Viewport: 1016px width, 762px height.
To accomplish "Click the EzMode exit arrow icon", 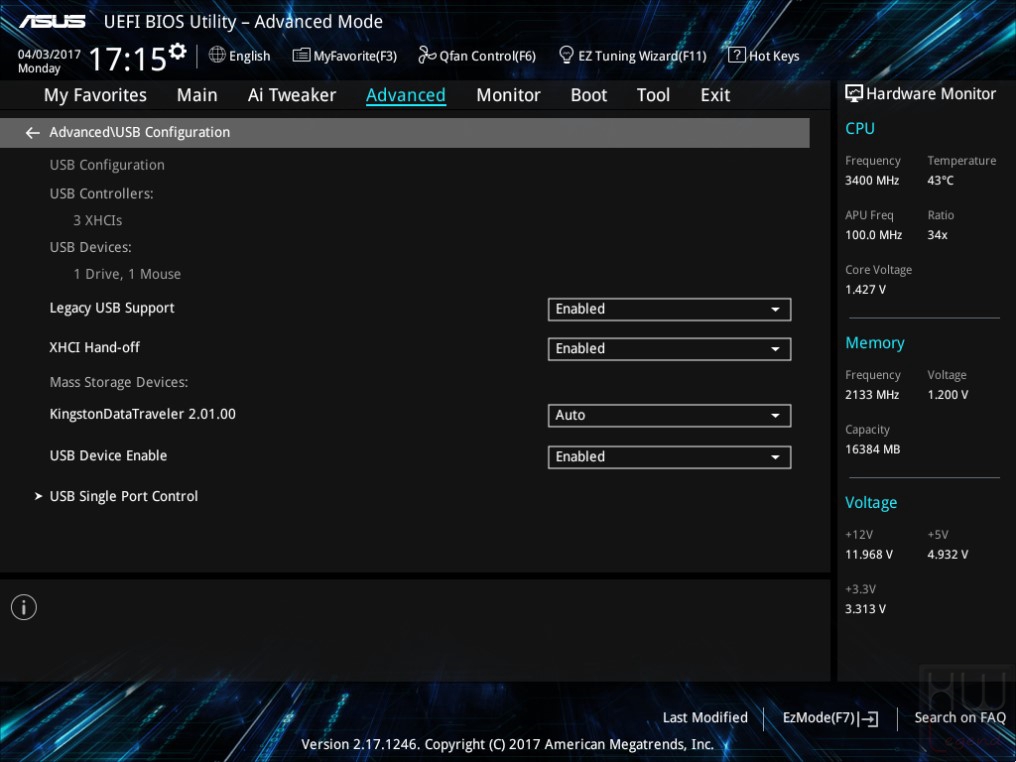I will point(869,718).
